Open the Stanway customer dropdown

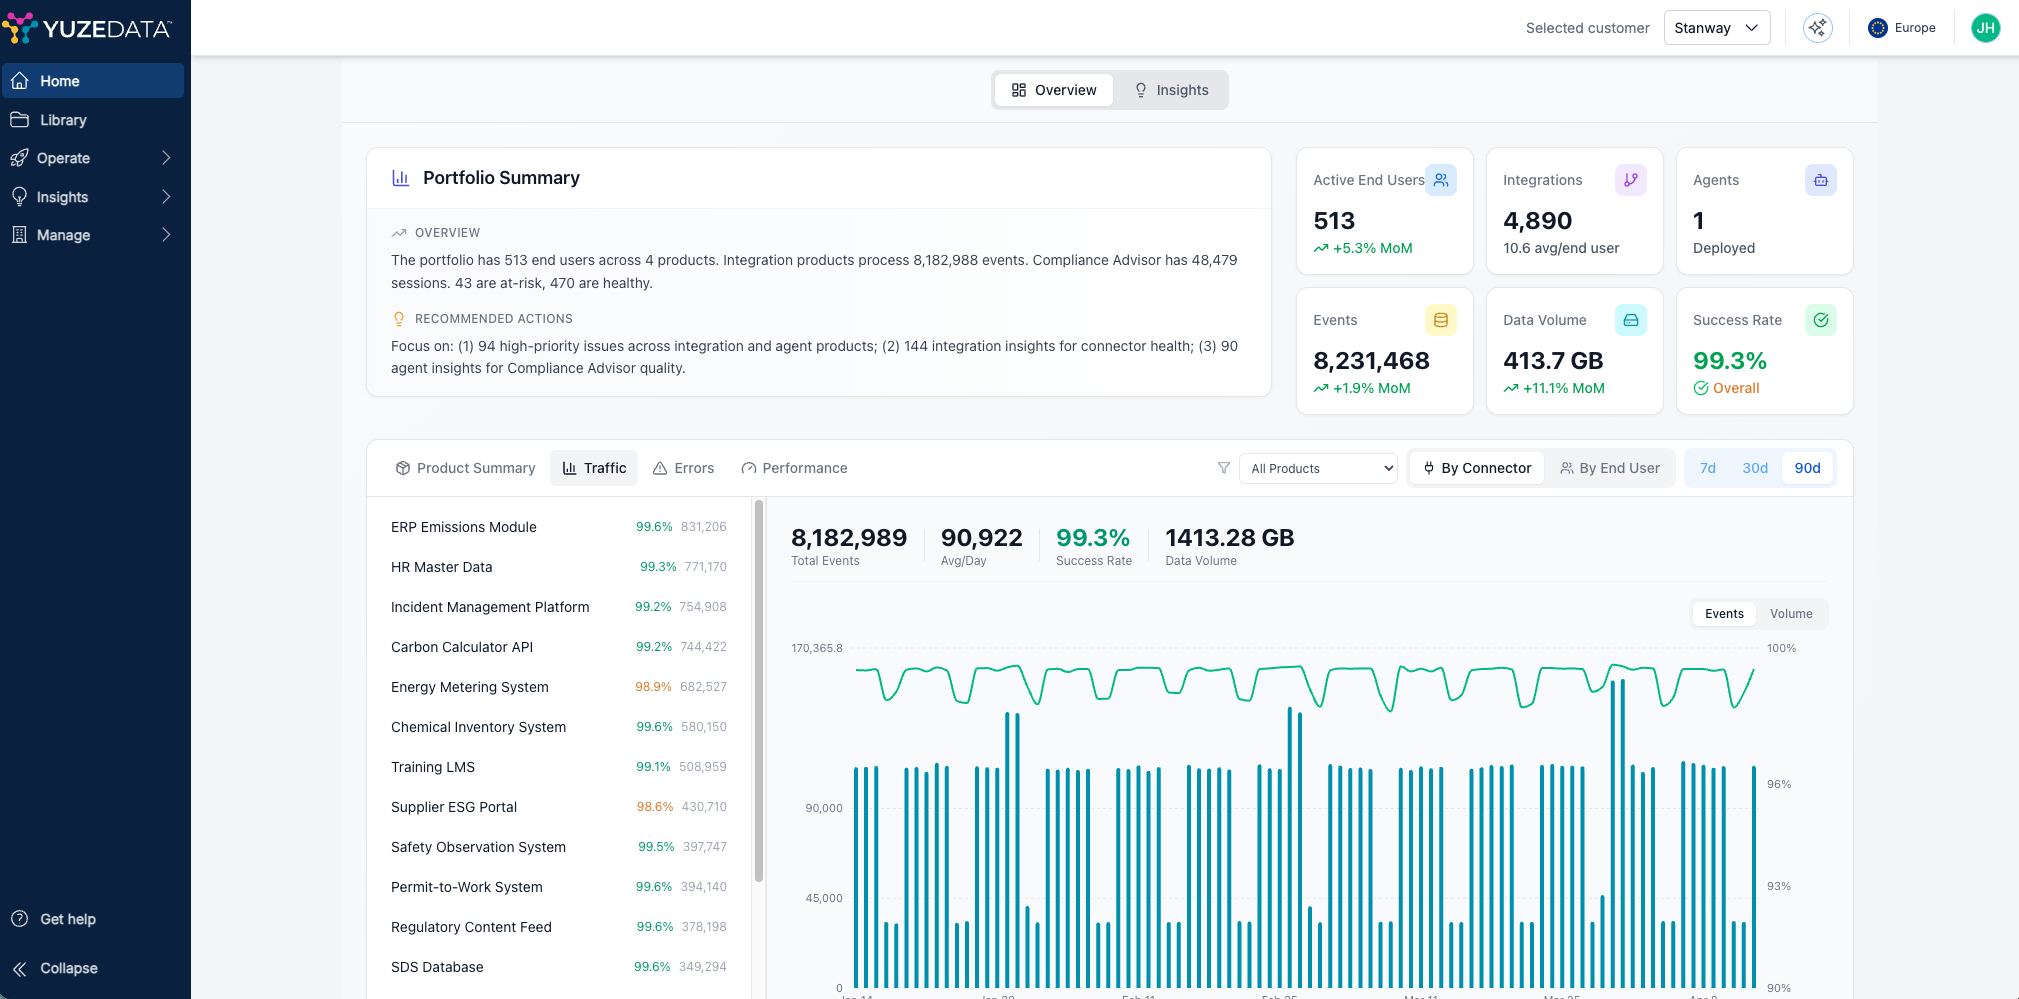(x=1716, y=28)
